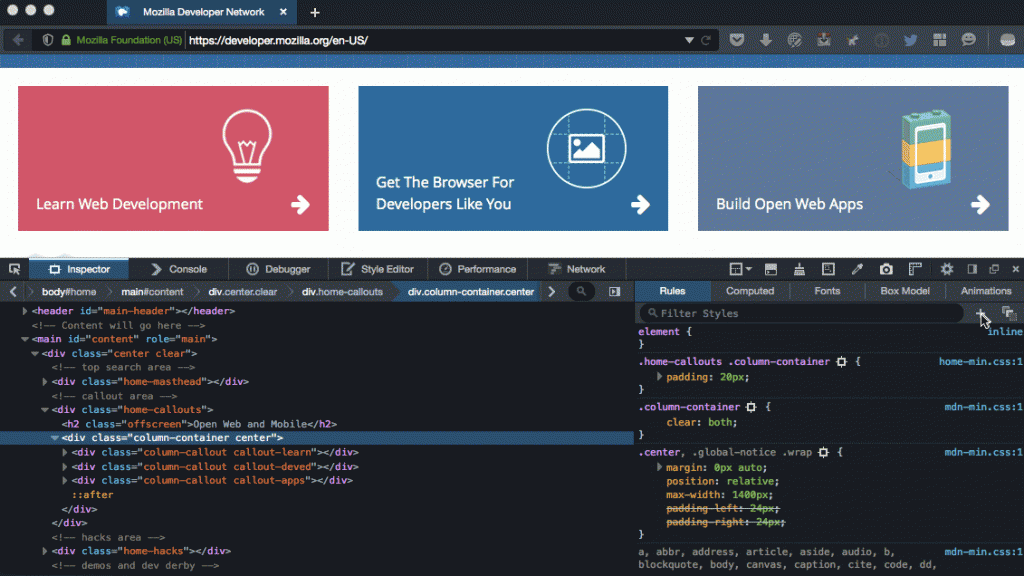
Task: Highlight elements matching .center selector
Action: tap(824, 452)
